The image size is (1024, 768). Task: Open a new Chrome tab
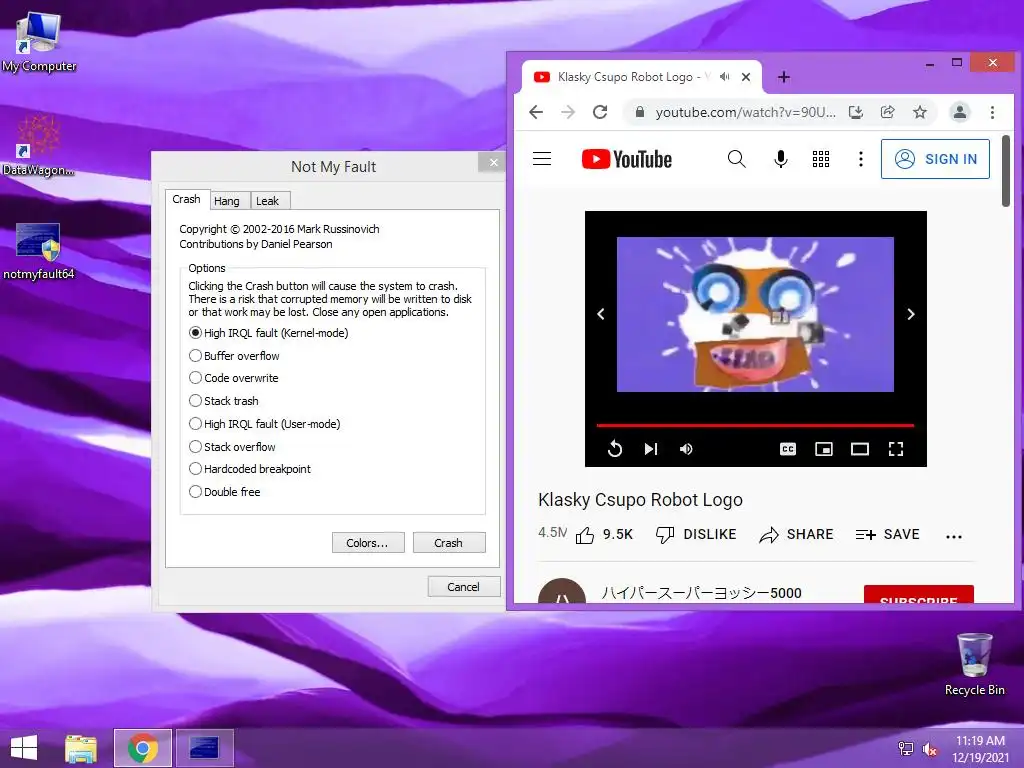coord(784,77)
